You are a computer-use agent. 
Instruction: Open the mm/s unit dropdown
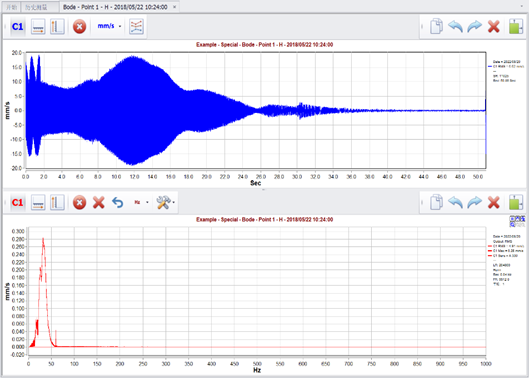[109, 26]
